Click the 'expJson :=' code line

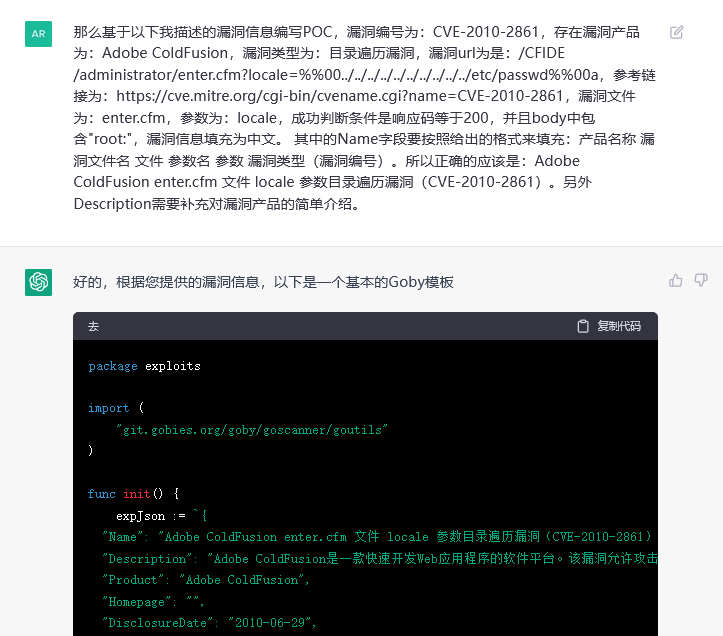tap(161, 516)
